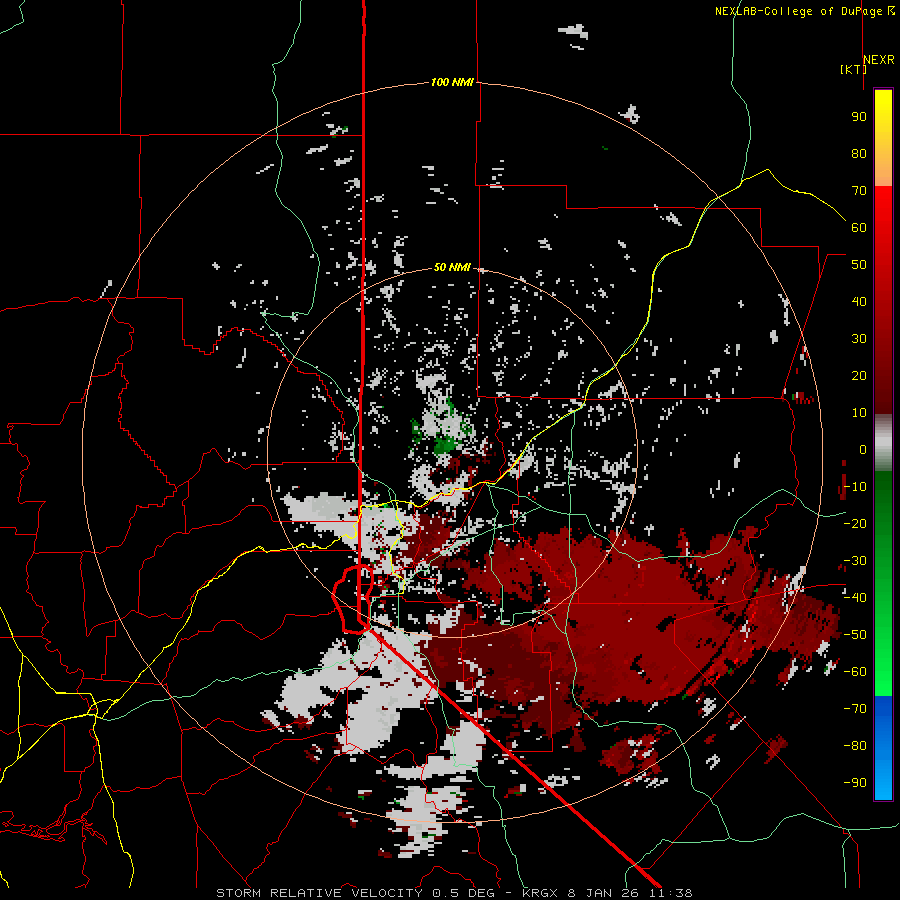Click the -50 value on velocity scale
The height and width of the screenshot is (900, 900).
855,635
